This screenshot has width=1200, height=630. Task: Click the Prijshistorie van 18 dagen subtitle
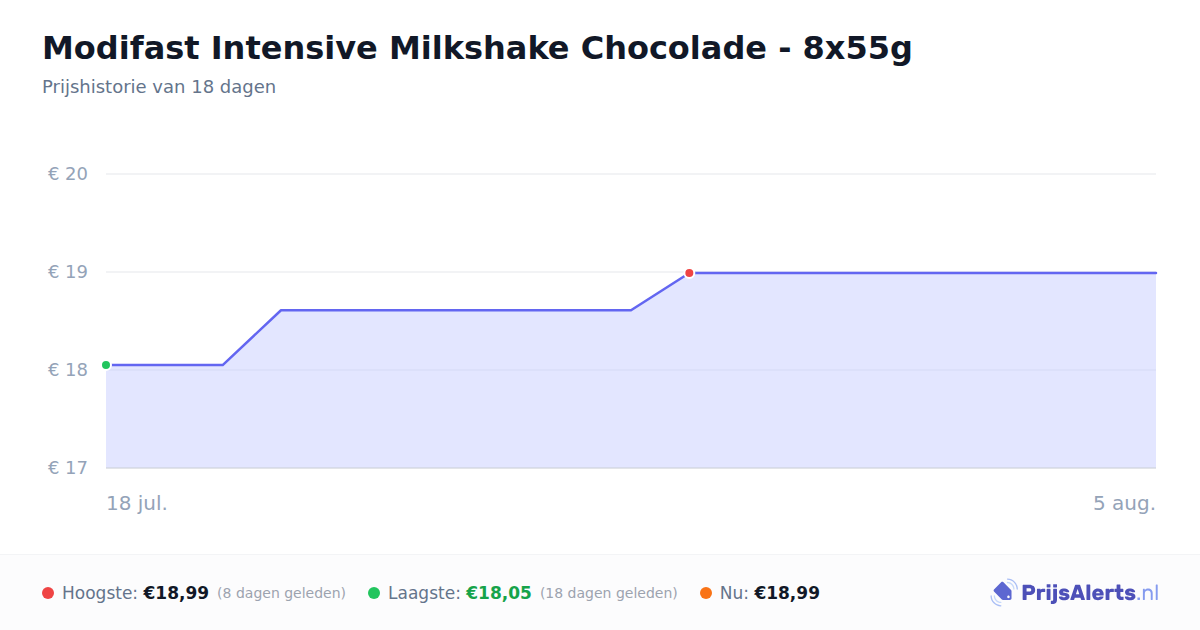click(159, 87)
